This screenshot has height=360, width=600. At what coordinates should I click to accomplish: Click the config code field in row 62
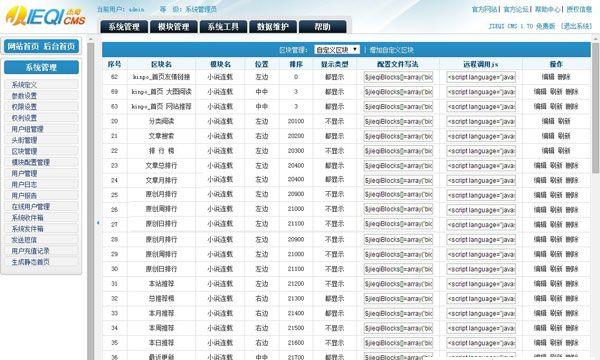(398, 77)
